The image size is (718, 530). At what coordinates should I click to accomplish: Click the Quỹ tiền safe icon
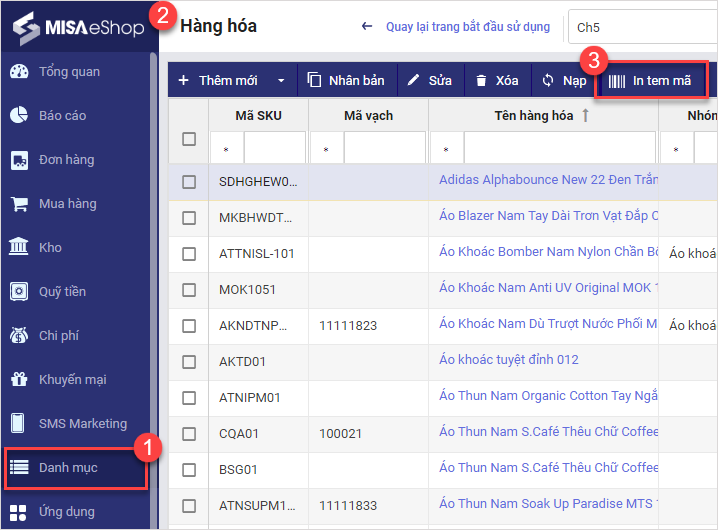19,291
